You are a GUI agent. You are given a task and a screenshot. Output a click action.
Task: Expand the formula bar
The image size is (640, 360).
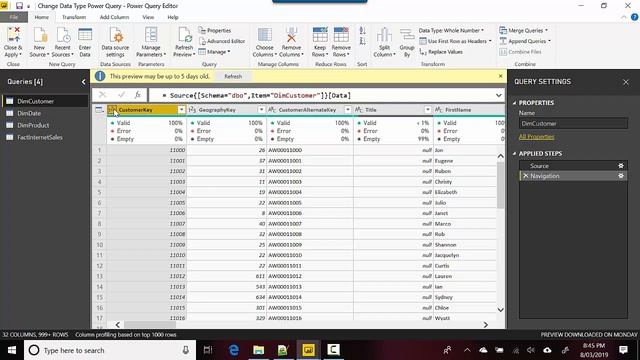tap(499, 96)
